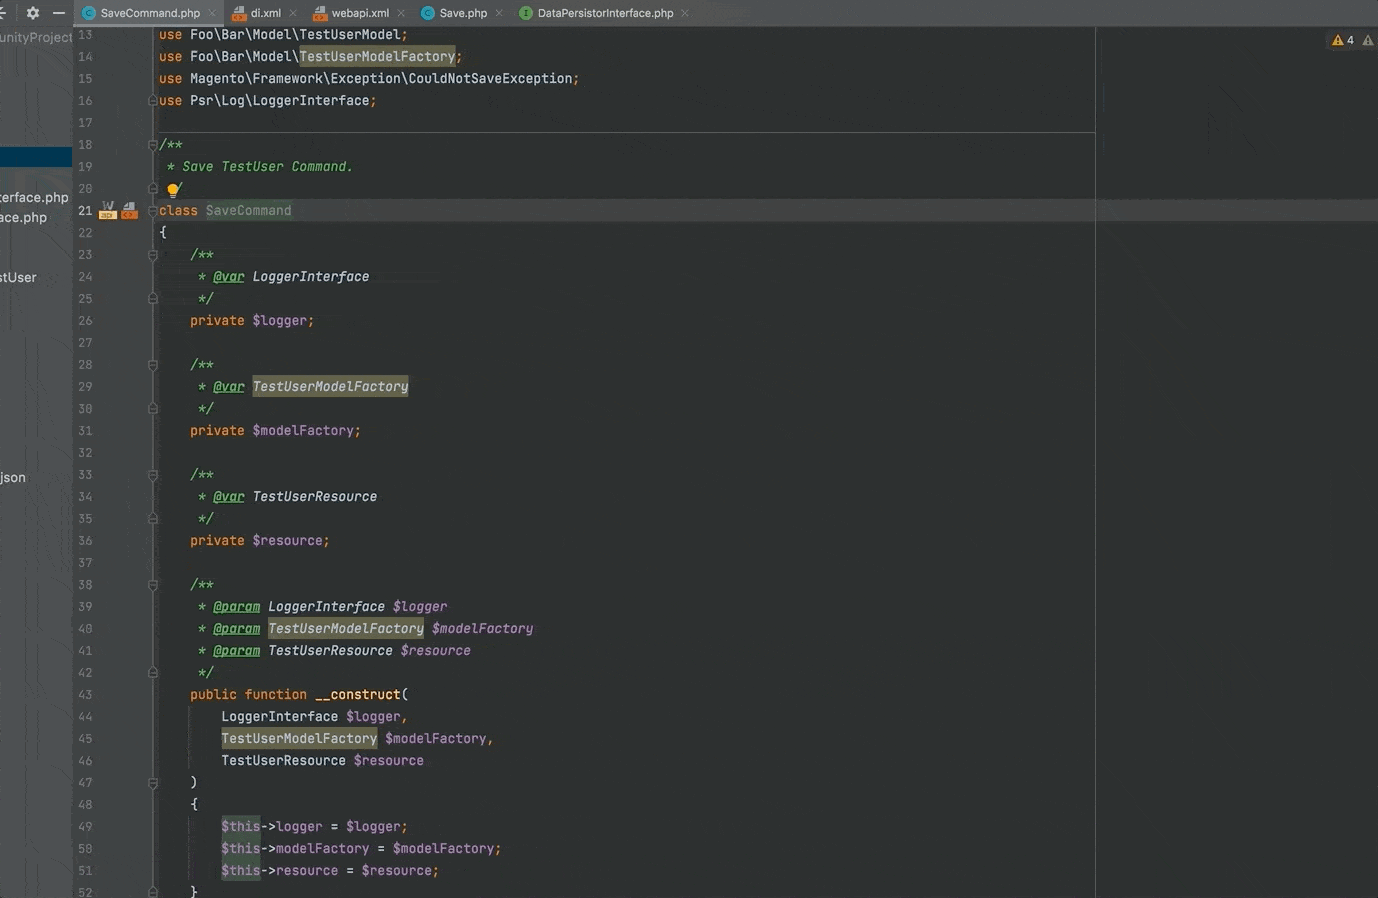Viewport: 1378px width, 898px height.
Task: Open the yellow warnings indicator showing 4
Action: coord(1342,40)
